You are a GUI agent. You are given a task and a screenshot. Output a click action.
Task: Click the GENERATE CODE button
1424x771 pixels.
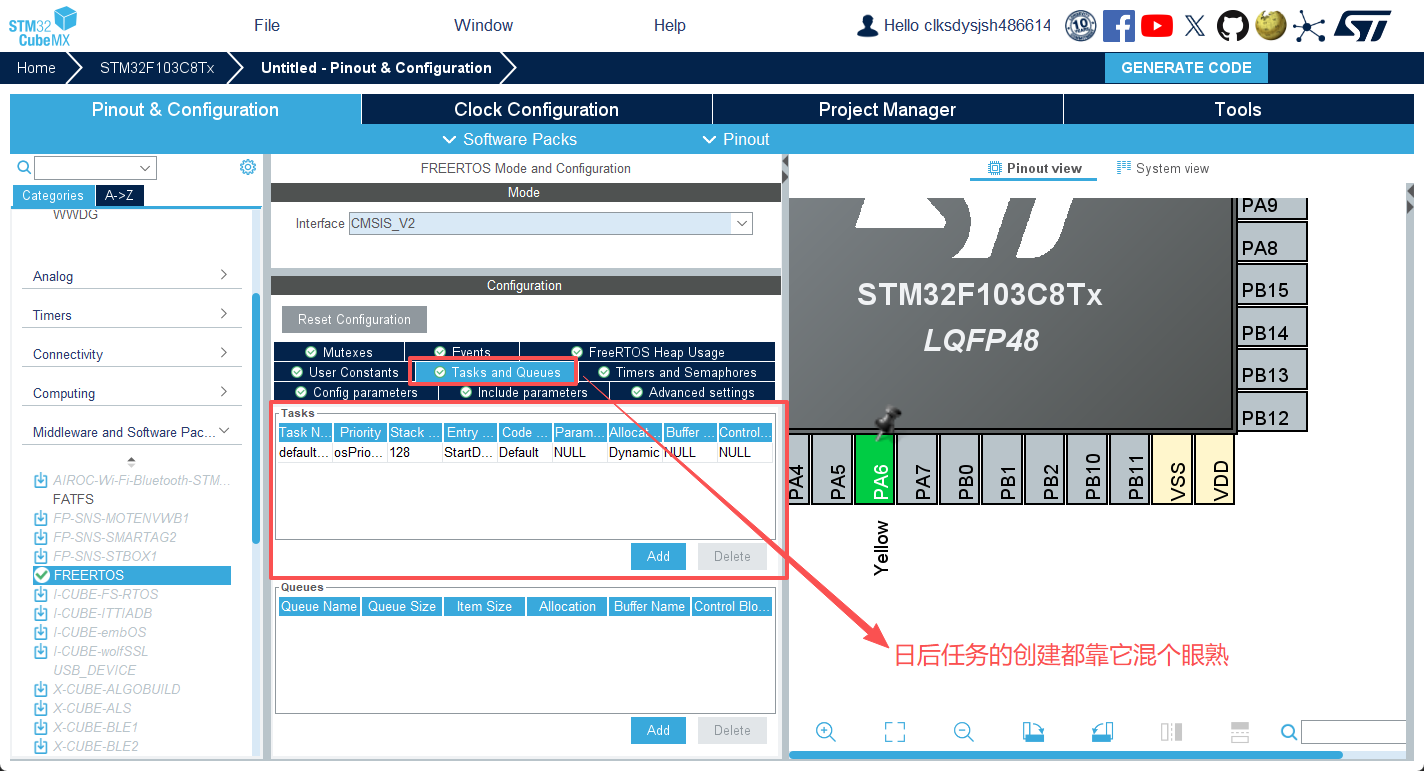[1186, 68]
